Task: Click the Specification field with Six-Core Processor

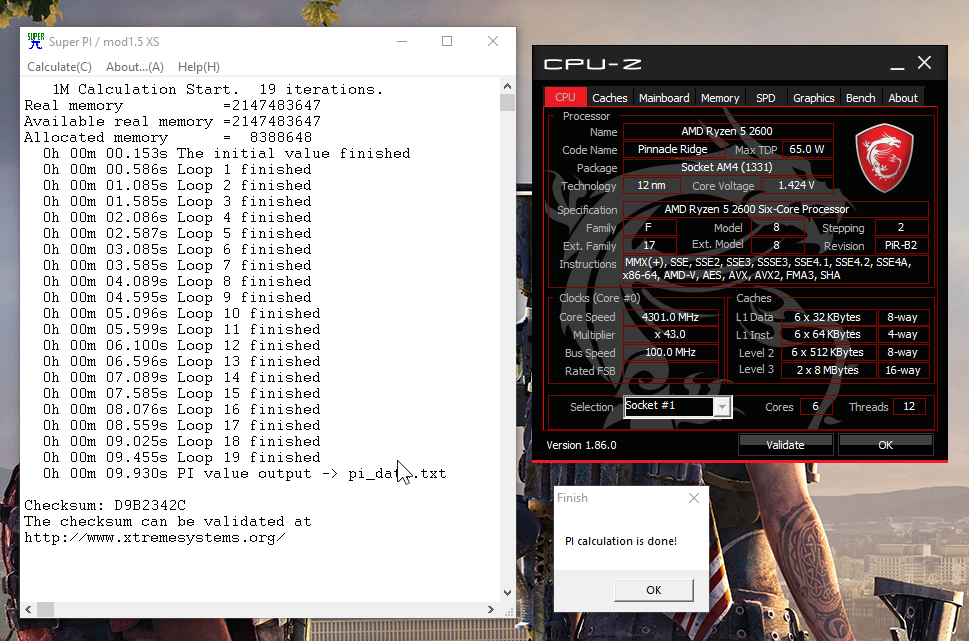Action: [x=776, y=209]
